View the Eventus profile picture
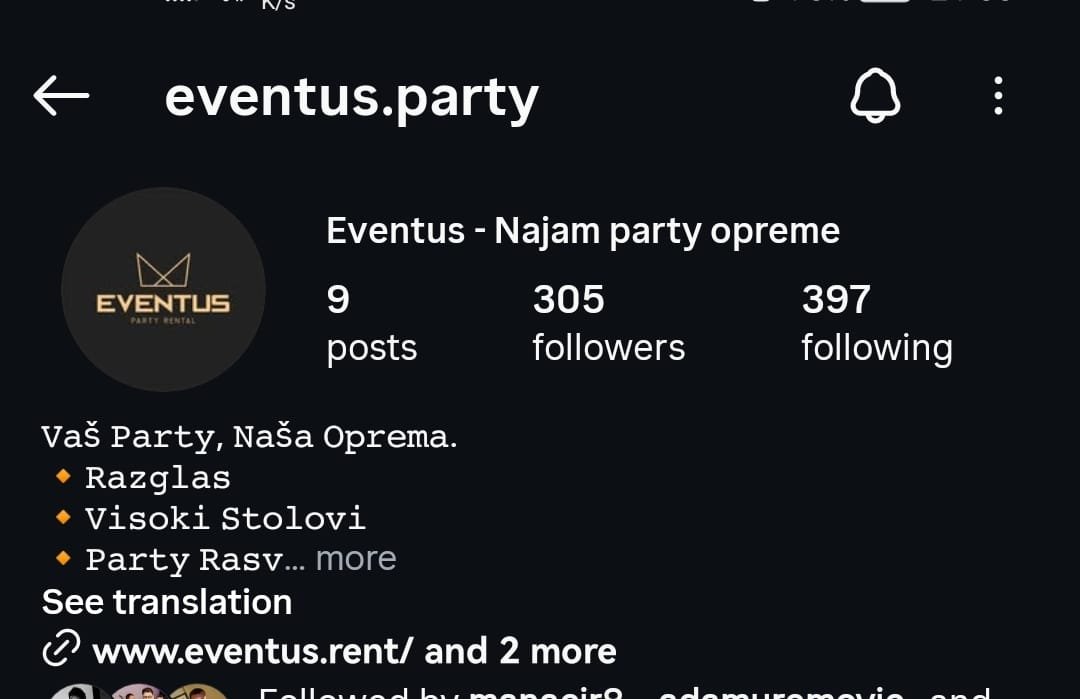Image resolution: width=1080 pixels, height=699 pixels. point(163,290)
